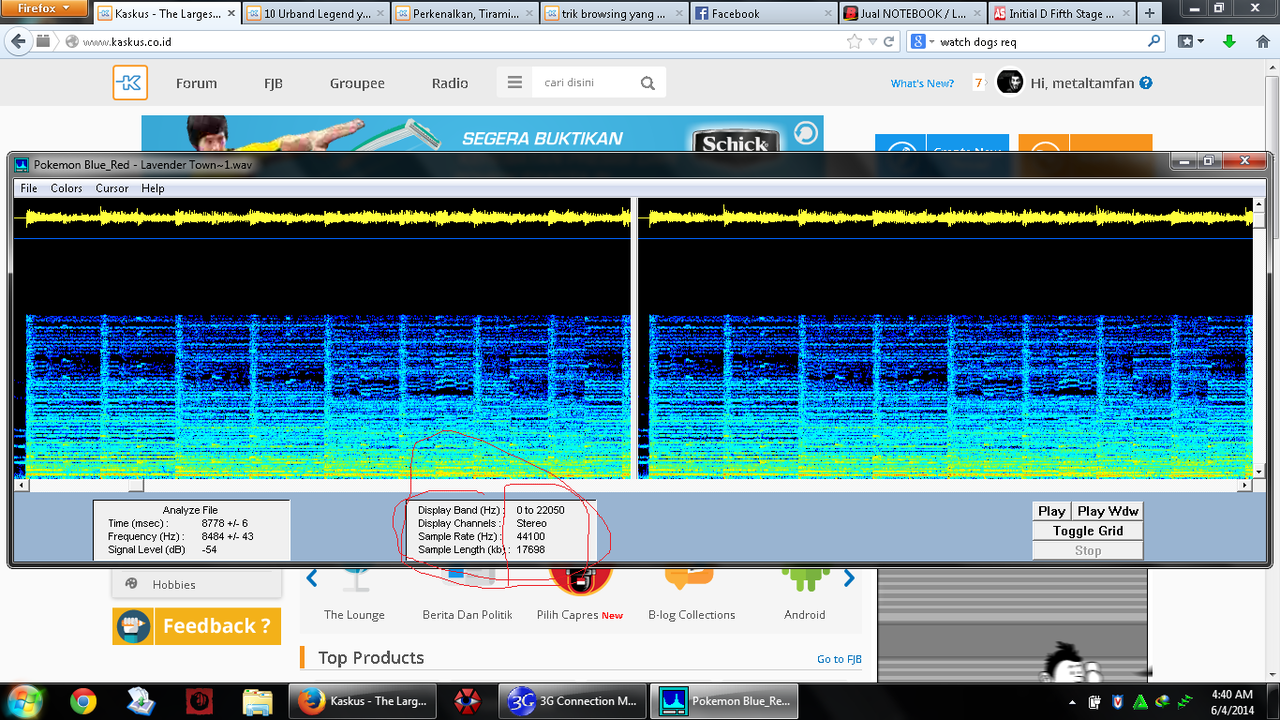
Task: Expand the search engine selector dropdown
Action: pyautogui.click(x=923, y=42)
